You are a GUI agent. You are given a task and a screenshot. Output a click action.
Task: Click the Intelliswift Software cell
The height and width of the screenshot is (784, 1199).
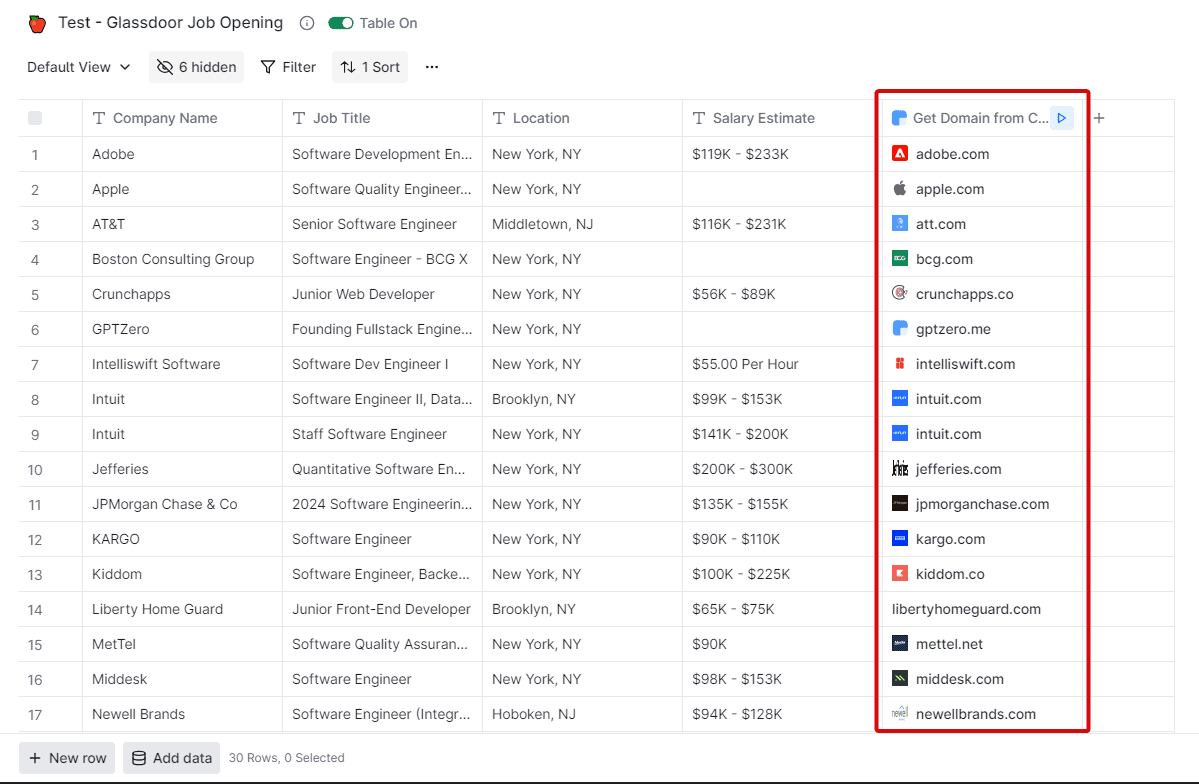point(183,365)
